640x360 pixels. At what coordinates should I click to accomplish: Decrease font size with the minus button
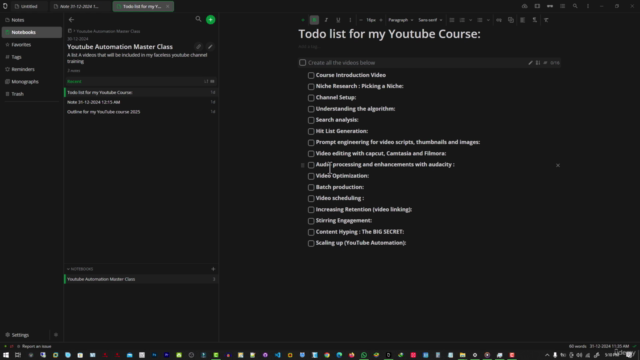point(361,20)
